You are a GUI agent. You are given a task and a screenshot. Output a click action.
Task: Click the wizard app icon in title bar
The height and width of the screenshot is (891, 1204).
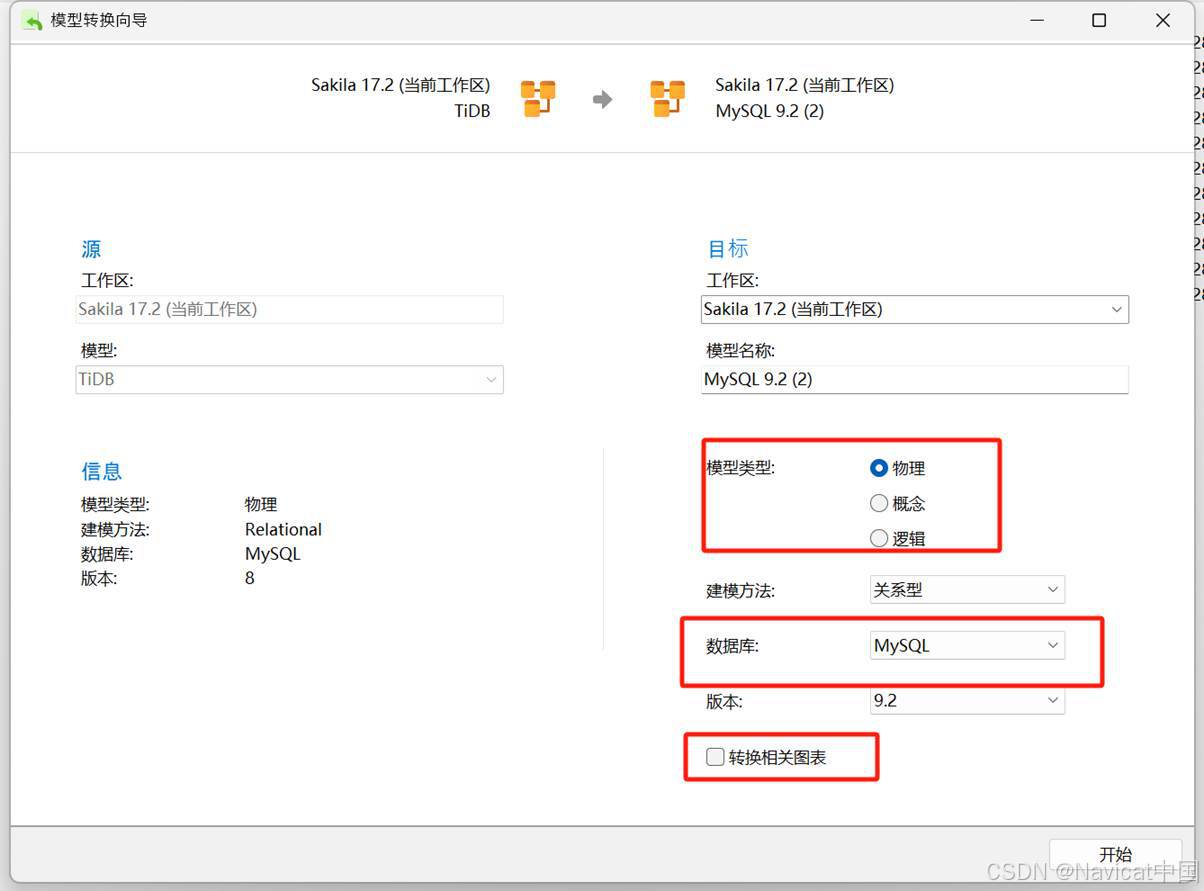tap(32, 20)
